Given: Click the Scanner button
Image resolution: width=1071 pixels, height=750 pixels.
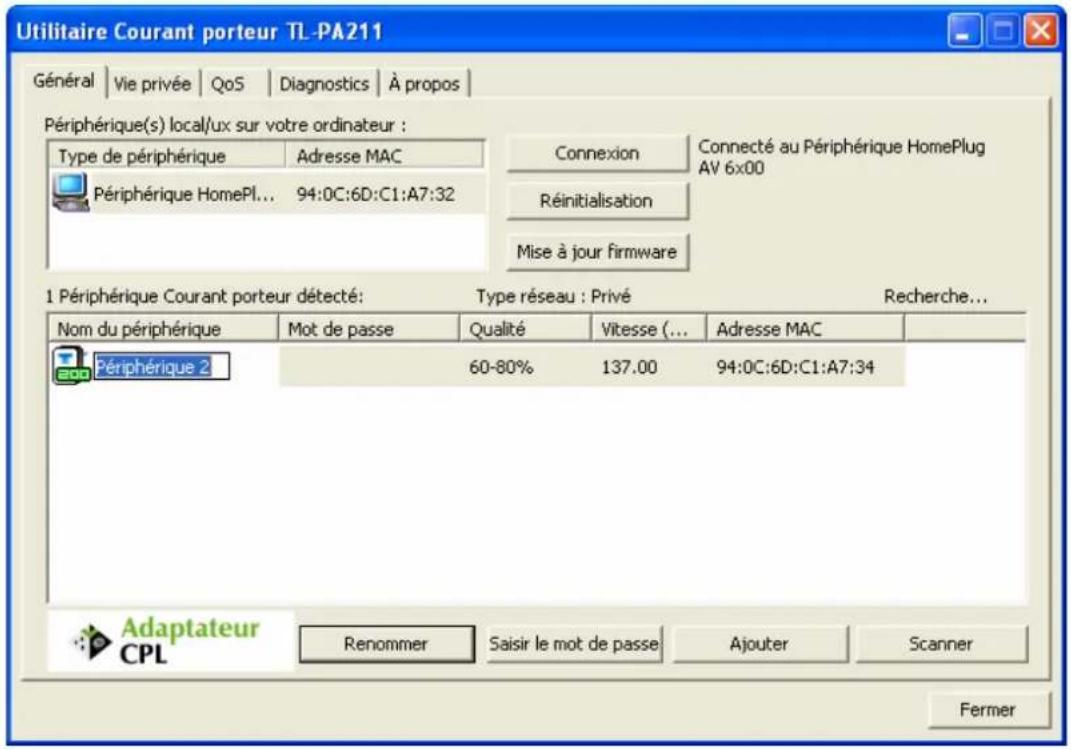Looking at the screenshot, I should coord(941,643).
